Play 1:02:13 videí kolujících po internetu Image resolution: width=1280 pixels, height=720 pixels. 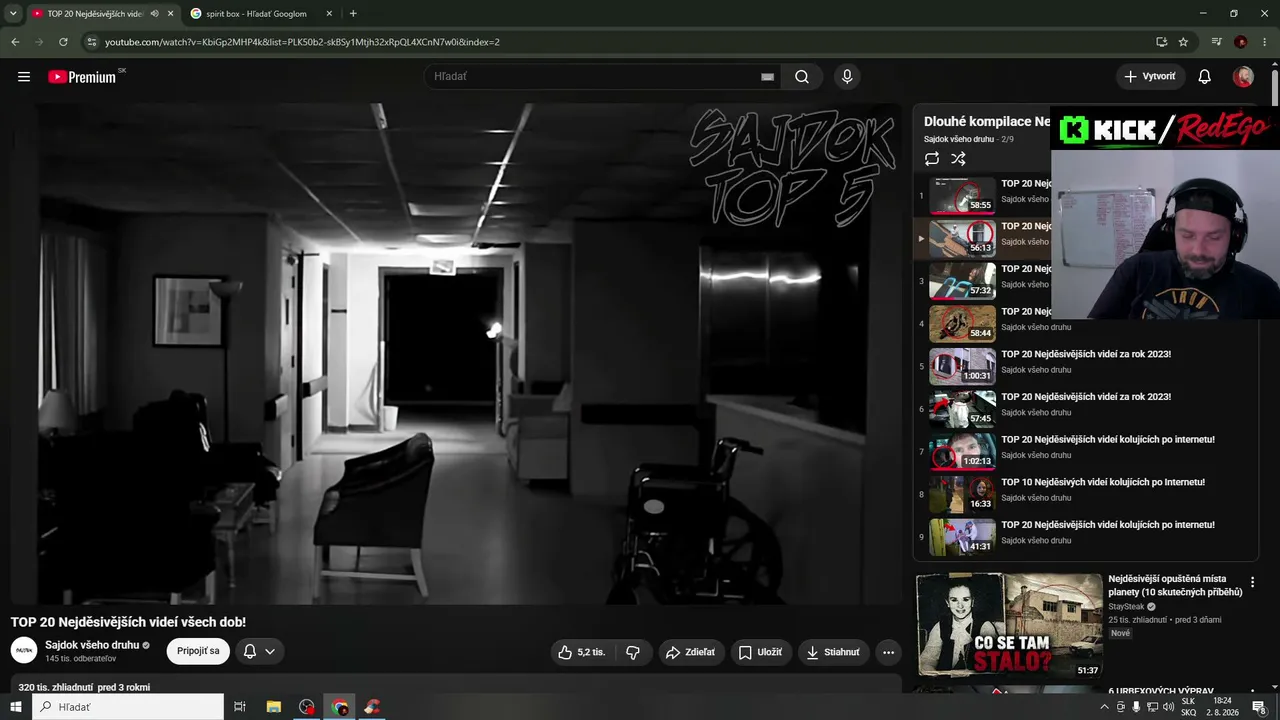coord(962,452)
